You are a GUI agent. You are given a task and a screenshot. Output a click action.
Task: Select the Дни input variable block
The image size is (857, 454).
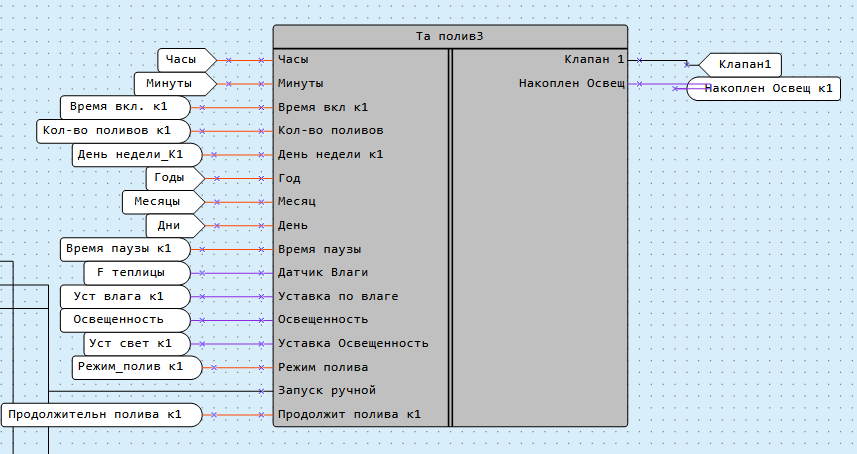tap(175, 226)
